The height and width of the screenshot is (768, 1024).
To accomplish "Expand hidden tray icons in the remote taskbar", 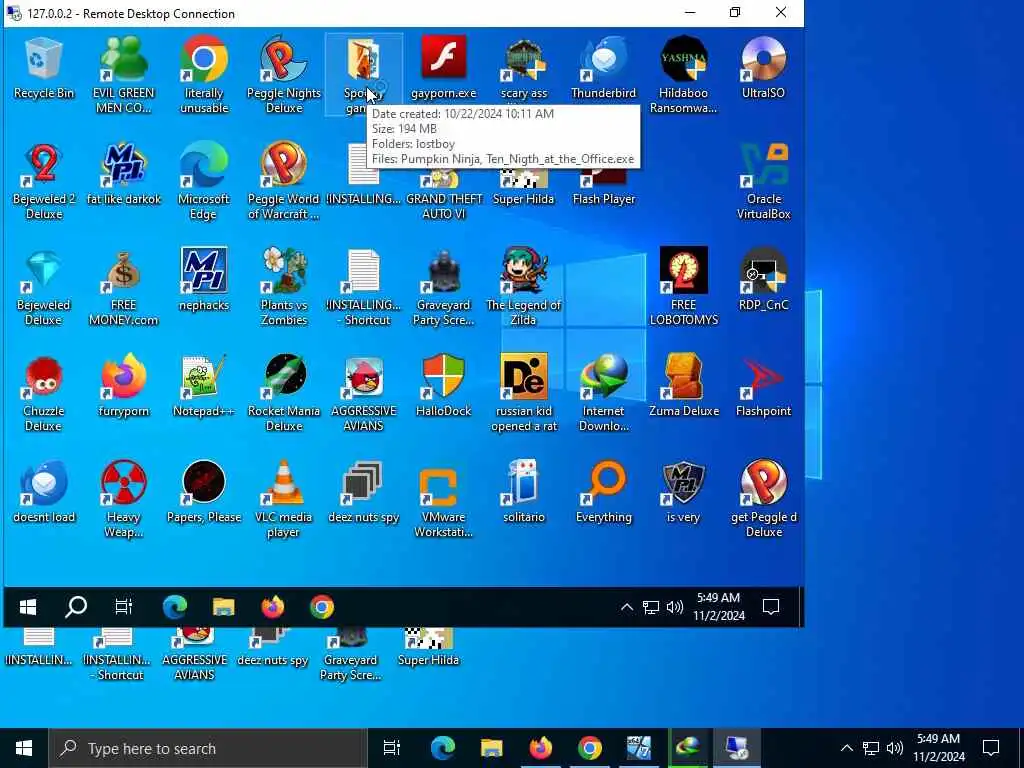I will pyautogui.click(x=626, y=607).
